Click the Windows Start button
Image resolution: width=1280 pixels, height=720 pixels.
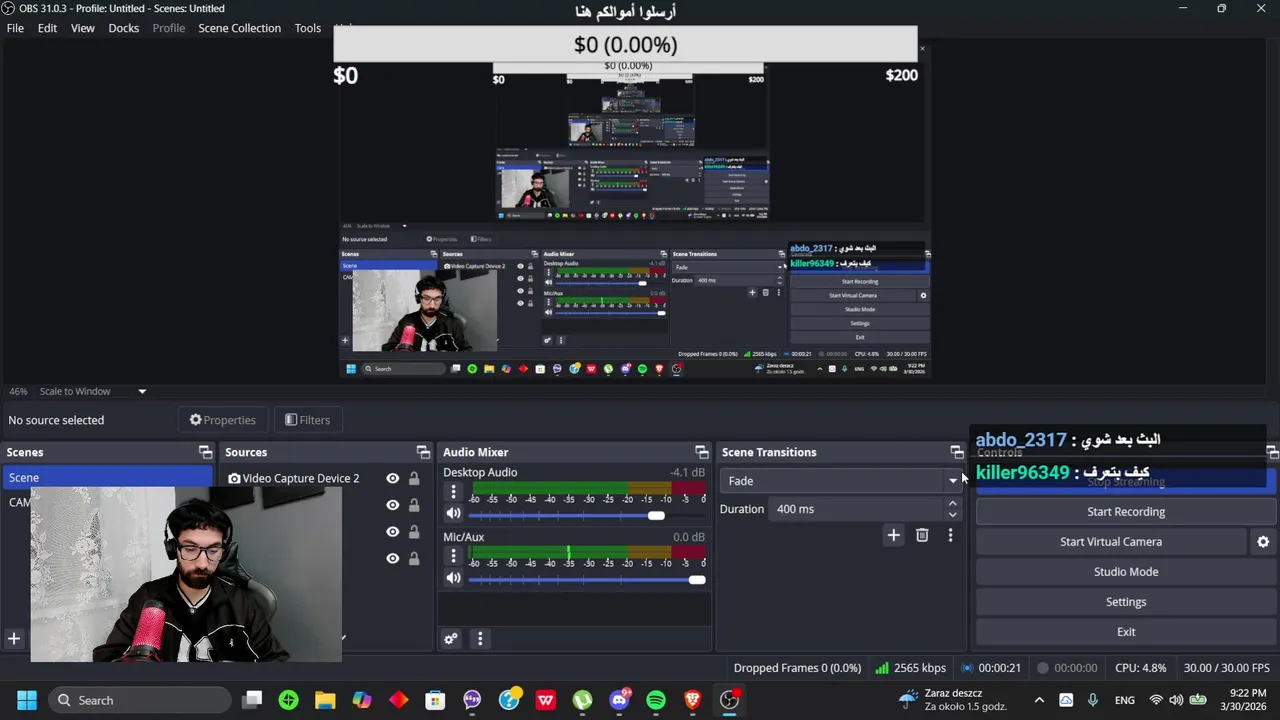pyautogui.click(x=27, y=700)
